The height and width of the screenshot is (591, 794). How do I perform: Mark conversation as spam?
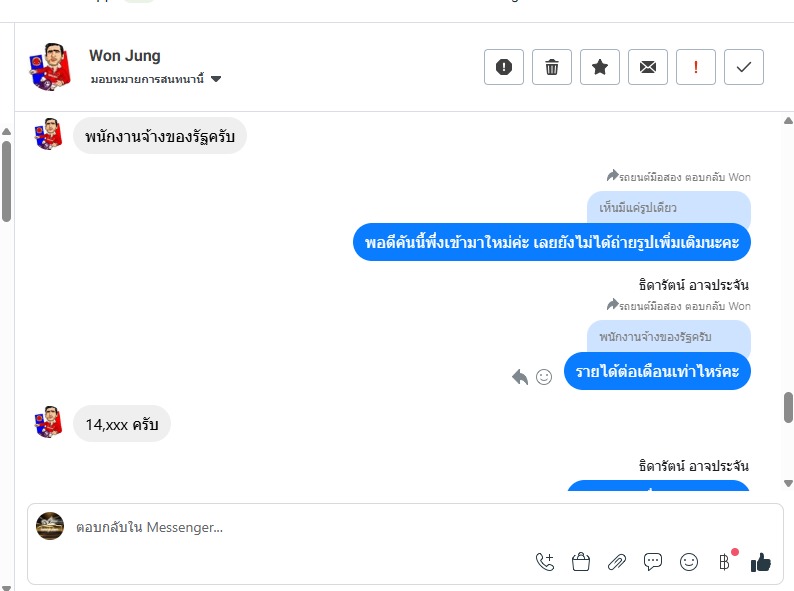point(504,67)
